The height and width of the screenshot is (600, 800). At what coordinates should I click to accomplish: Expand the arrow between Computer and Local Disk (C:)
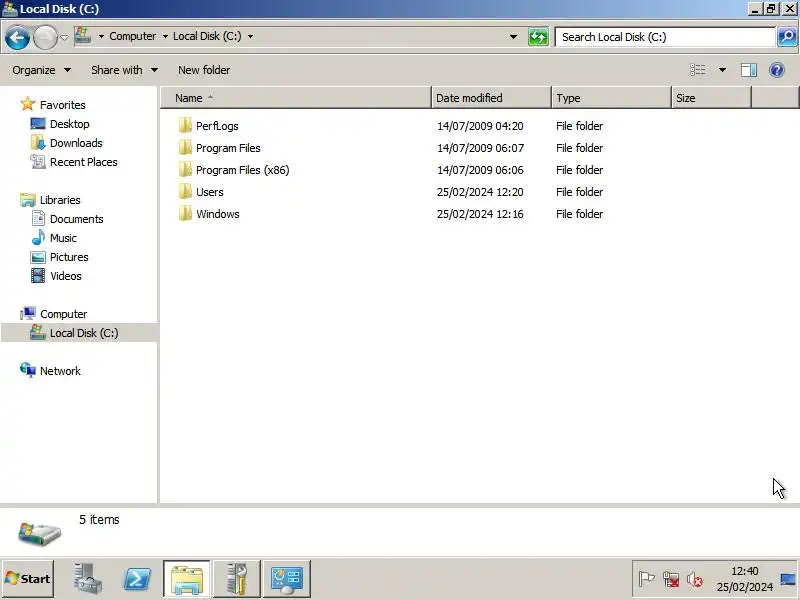(x=165, y=36)
